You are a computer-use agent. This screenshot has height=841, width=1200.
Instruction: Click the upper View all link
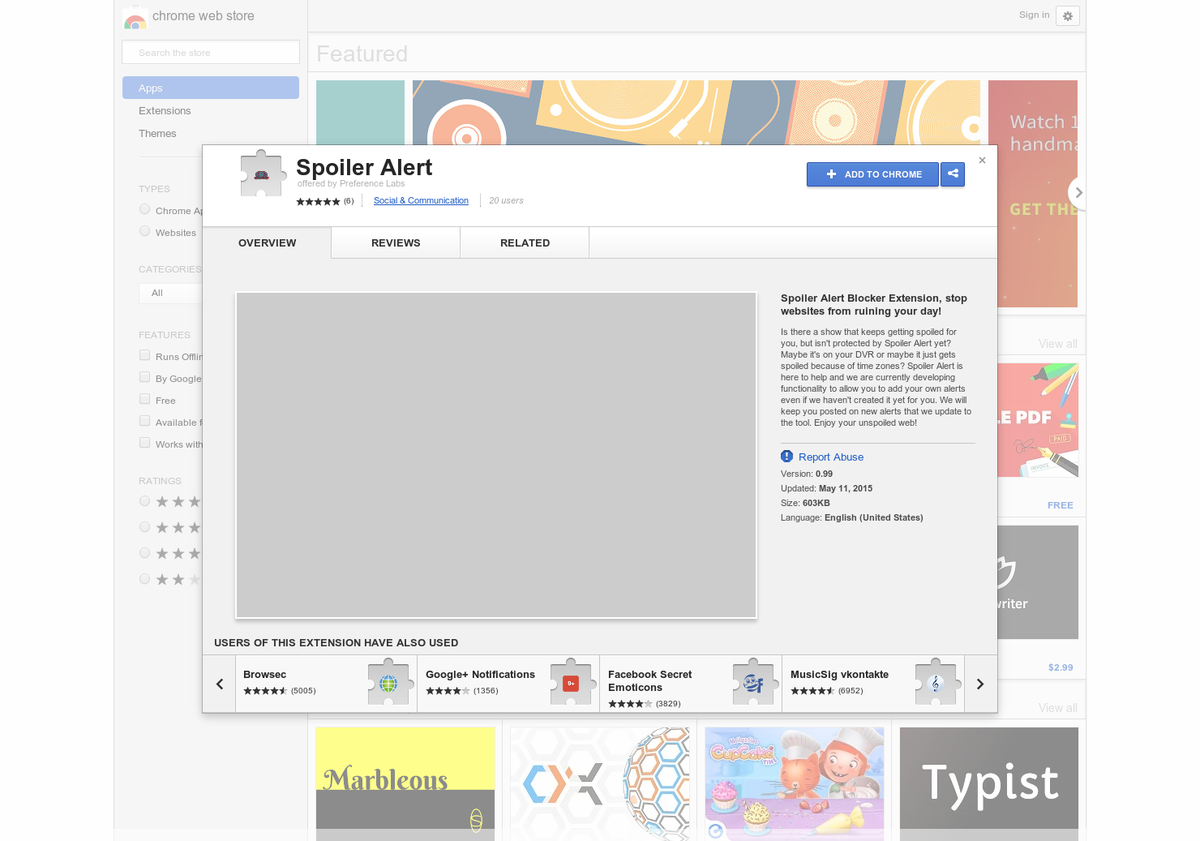click(1057, 344)
